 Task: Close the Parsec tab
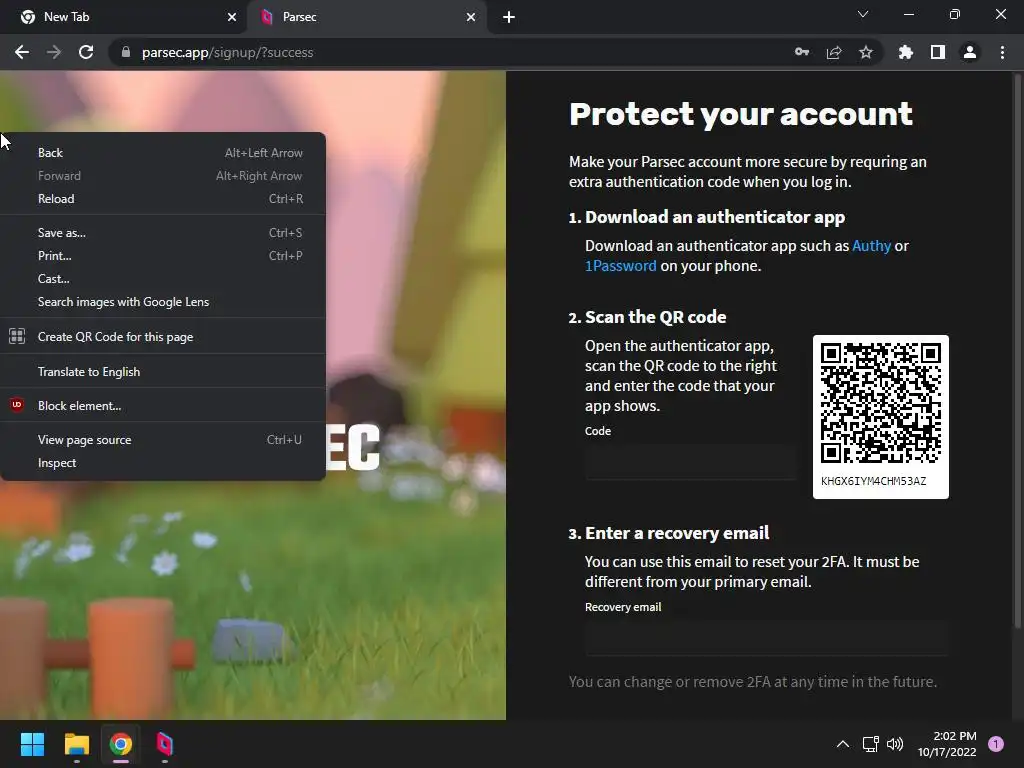(471, 17)
